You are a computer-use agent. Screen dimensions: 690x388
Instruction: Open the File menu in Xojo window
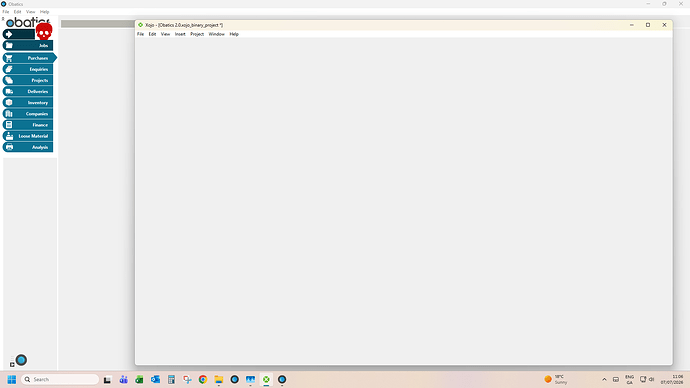[140, 34]
